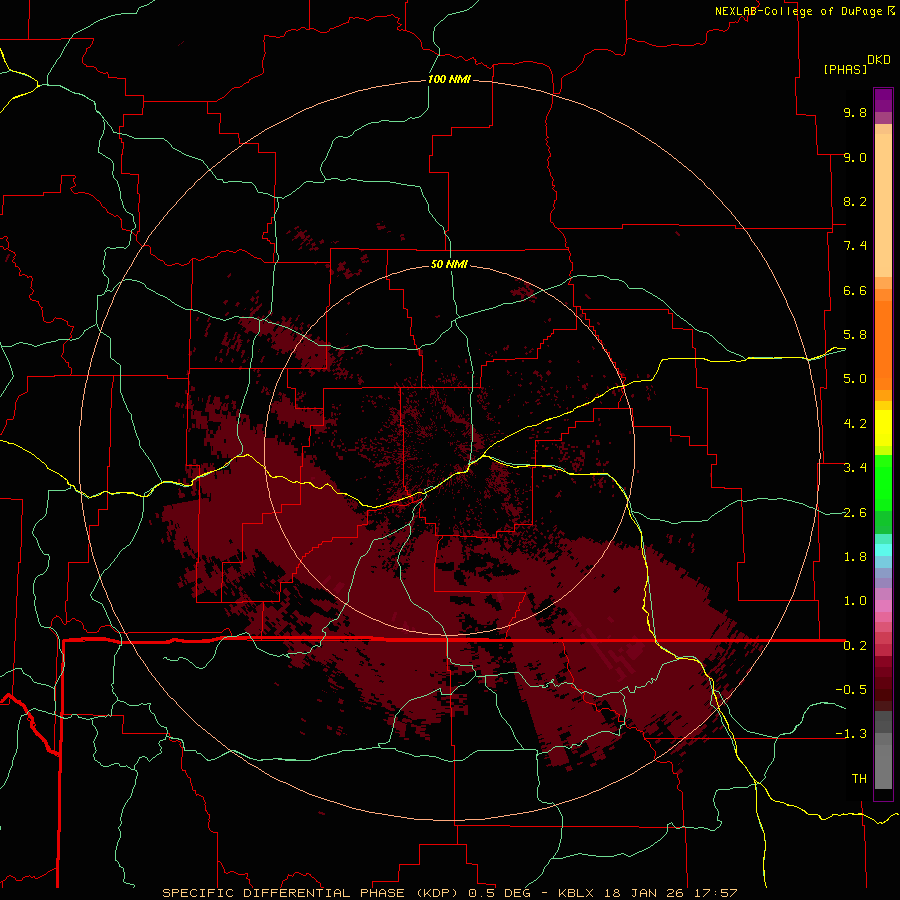Click the 5.8 scale value
Screen dimensions: 900x900
point(855,335)
